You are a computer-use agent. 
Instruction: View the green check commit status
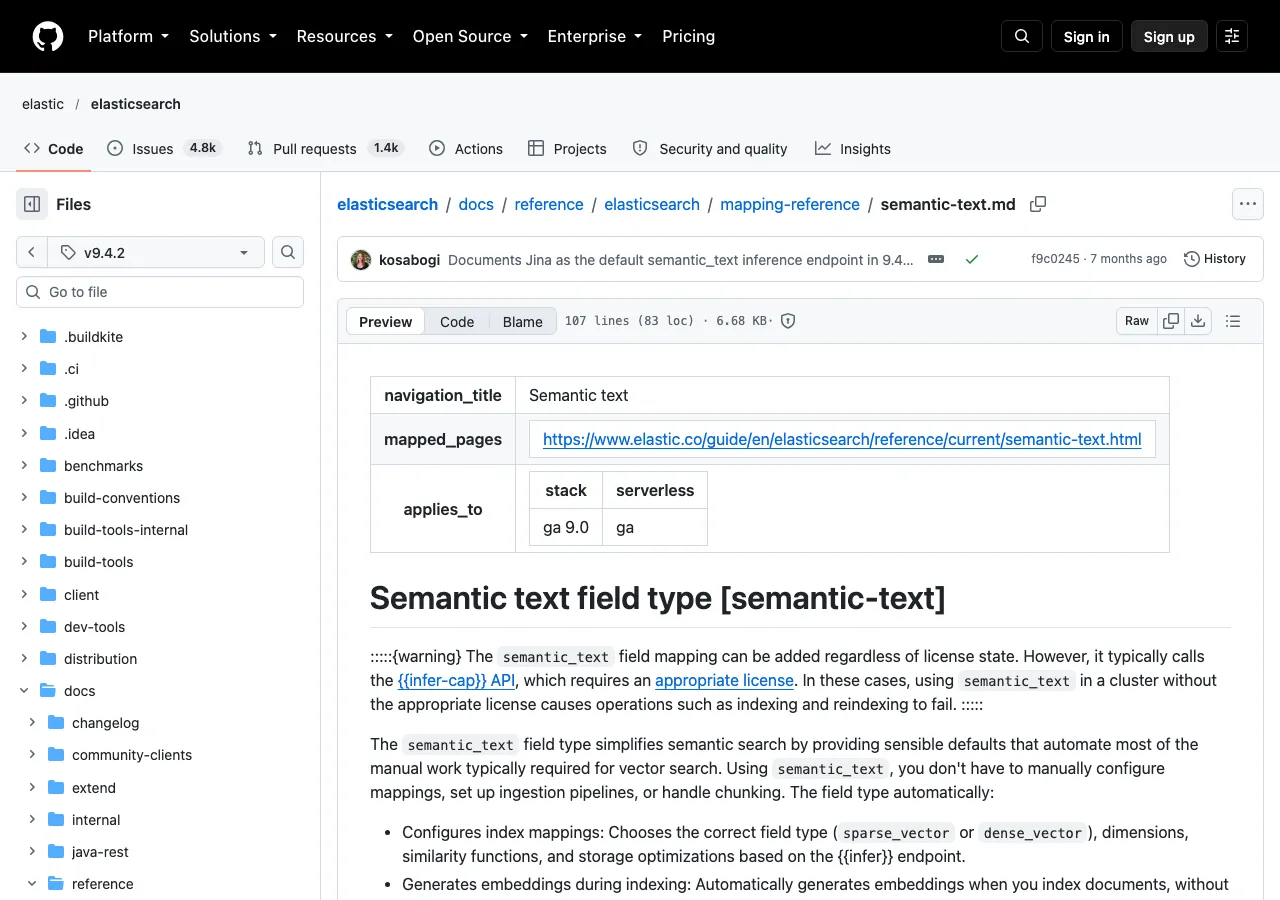(x=971, y=259)
